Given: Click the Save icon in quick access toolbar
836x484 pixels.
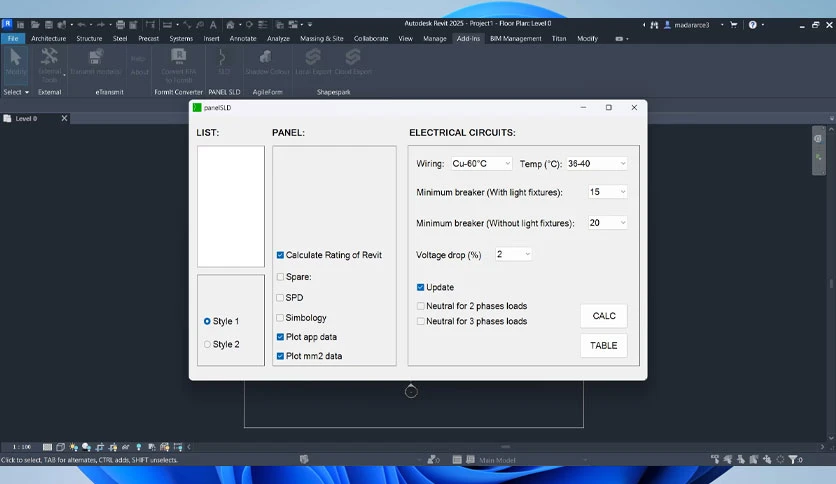Looking at the screenshot, I should 49,25.
